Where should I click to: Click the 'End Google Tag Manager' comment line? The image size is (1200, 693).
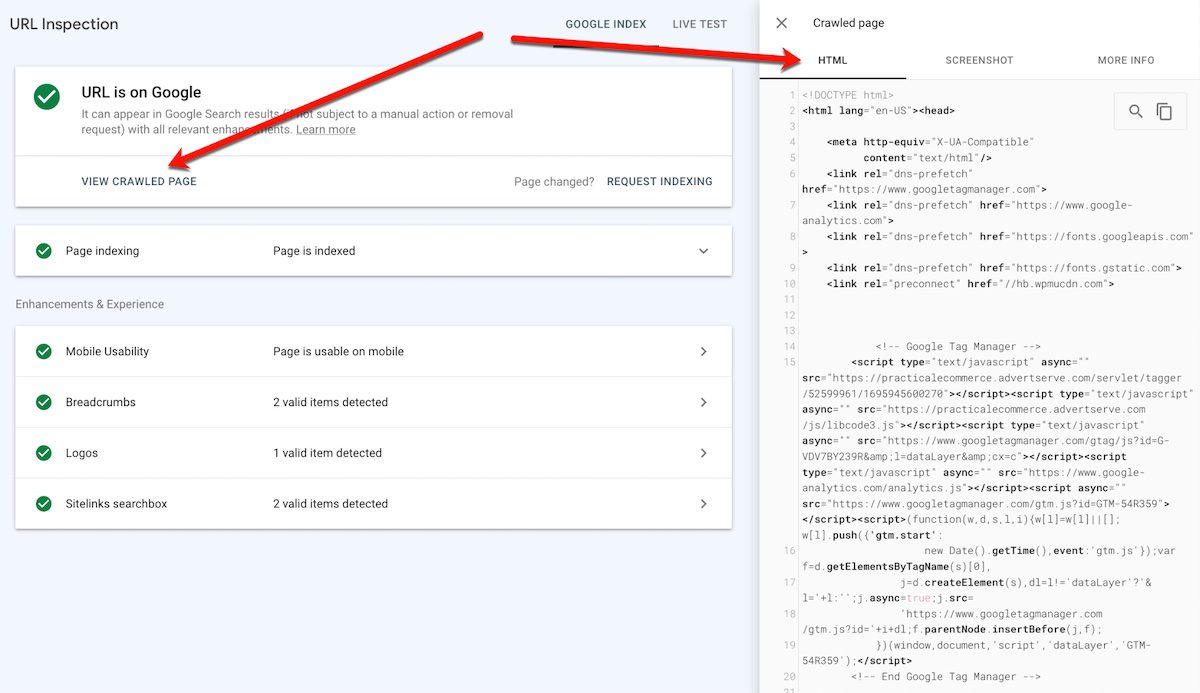click(946, 677)
